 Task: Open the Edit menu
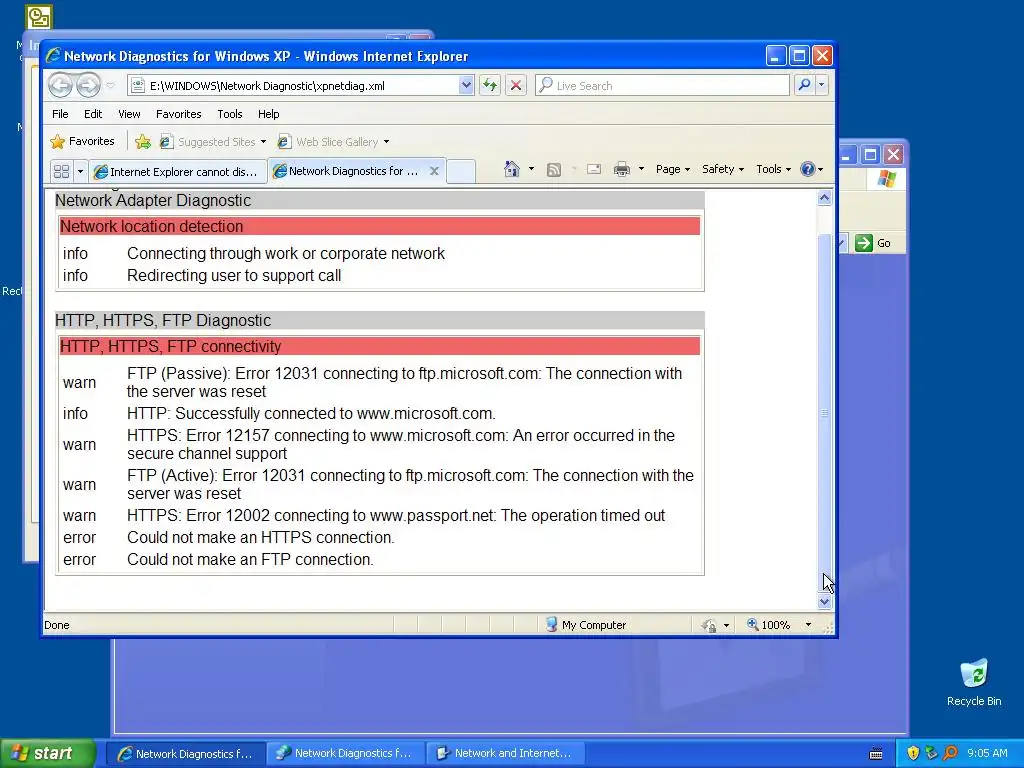coord(93,114)
